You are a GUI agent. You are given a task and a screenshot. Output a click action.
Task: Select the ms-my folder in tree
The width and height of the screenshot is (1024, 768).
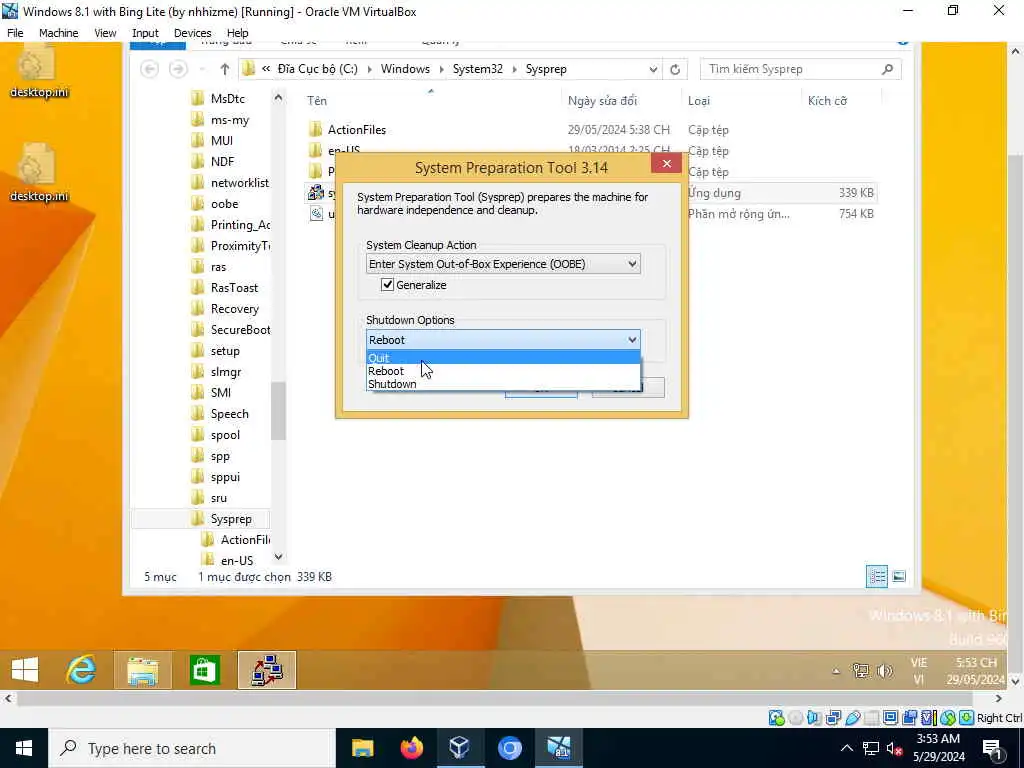pyautogui.click(x=229, y=120)
